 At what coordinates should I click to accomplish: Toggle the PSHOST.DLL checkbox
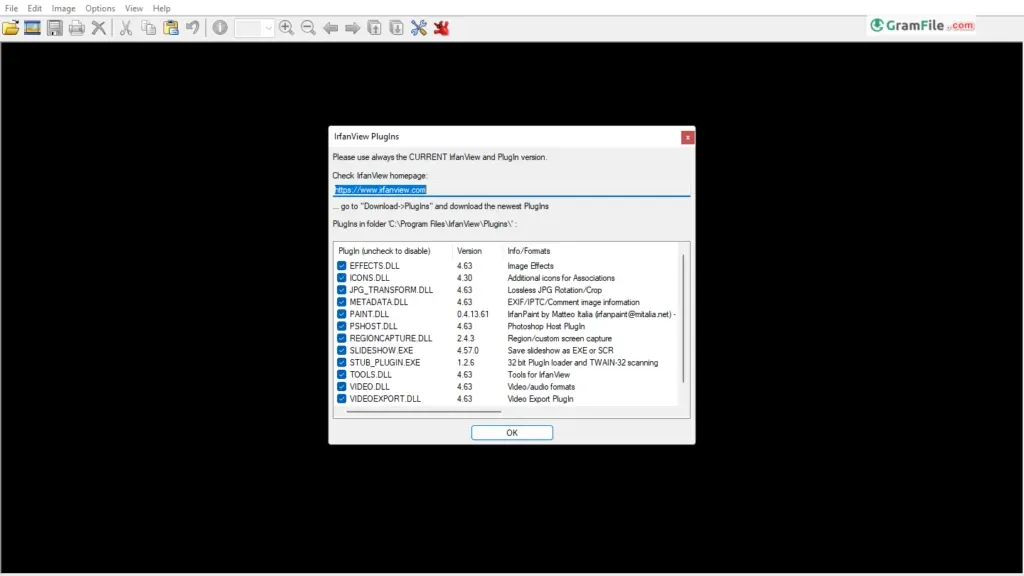pyautogui.click(x=342, y=326)
